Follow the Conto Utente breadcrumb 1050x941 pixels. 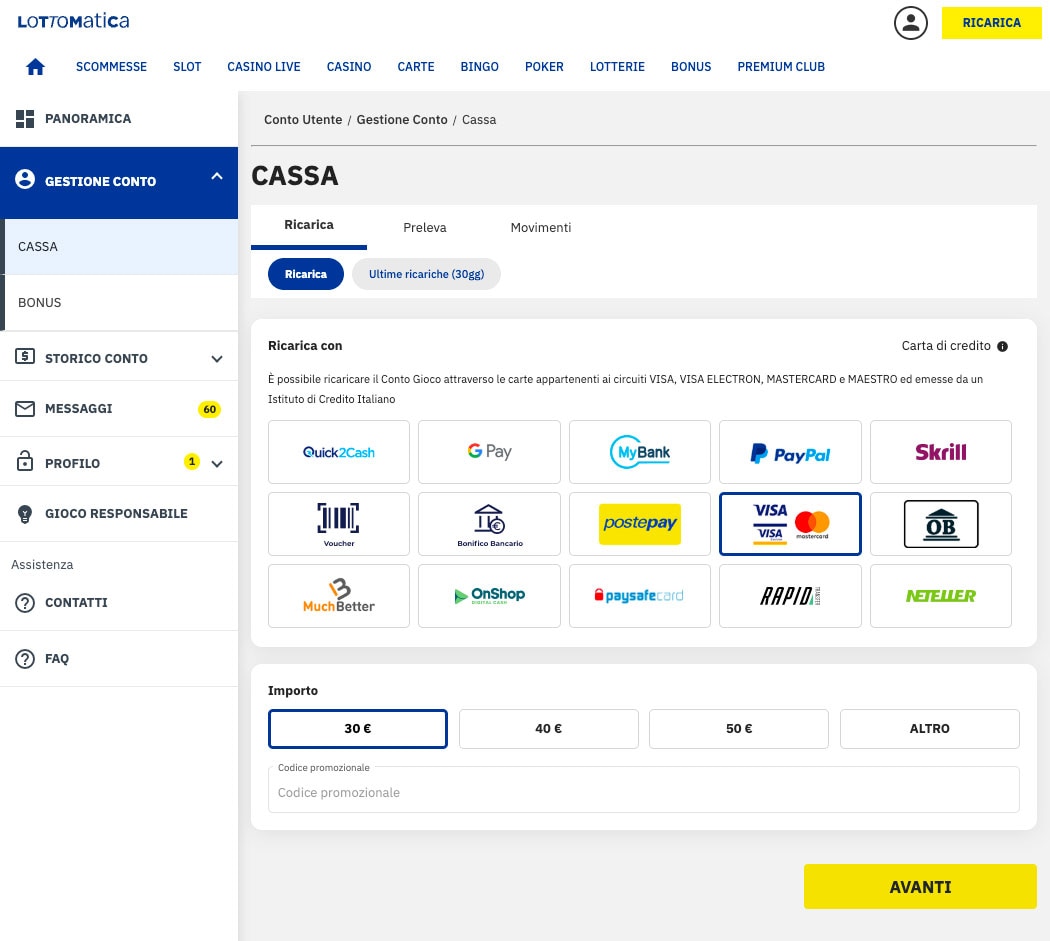(x=303, y=120)
